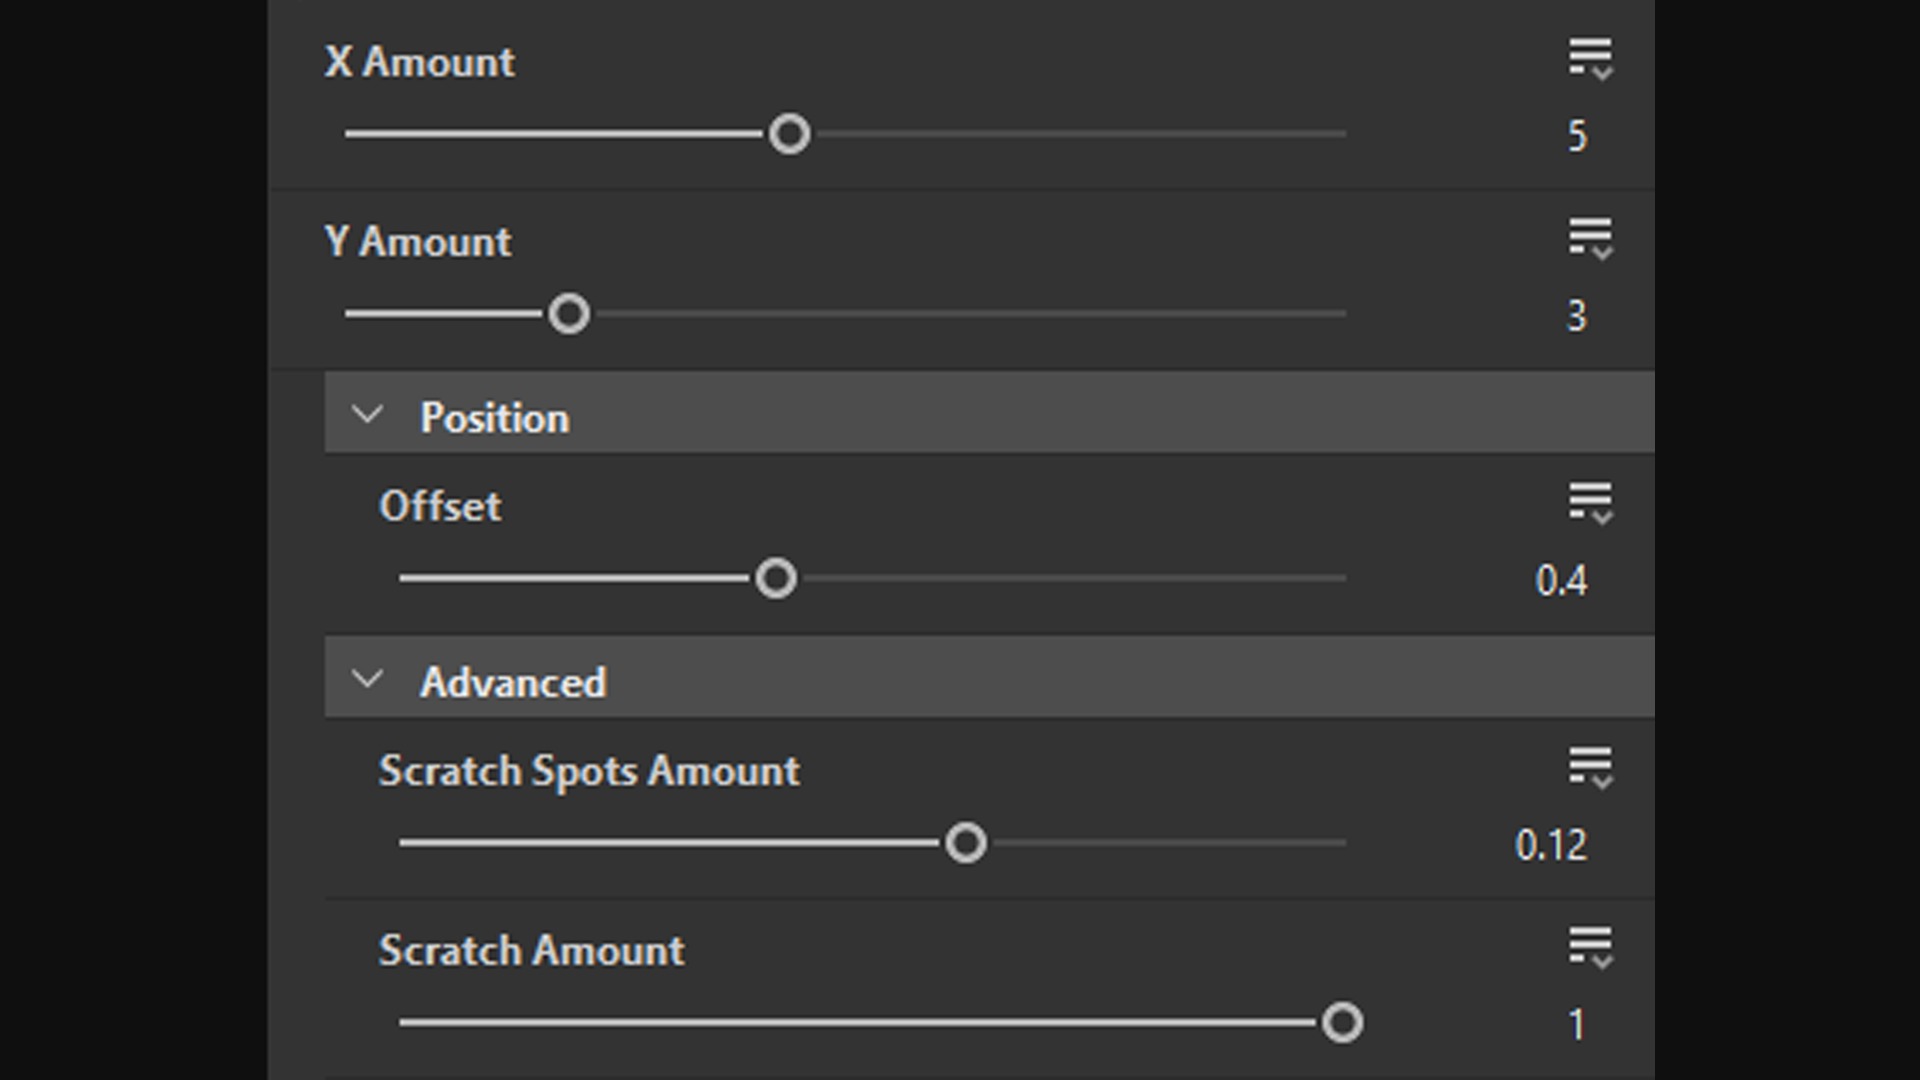Click the Scratch Spots Amount value 0.12
Image resolution: width=1920 pixels, height=1080 pixels.
[x=1550, y=846]
